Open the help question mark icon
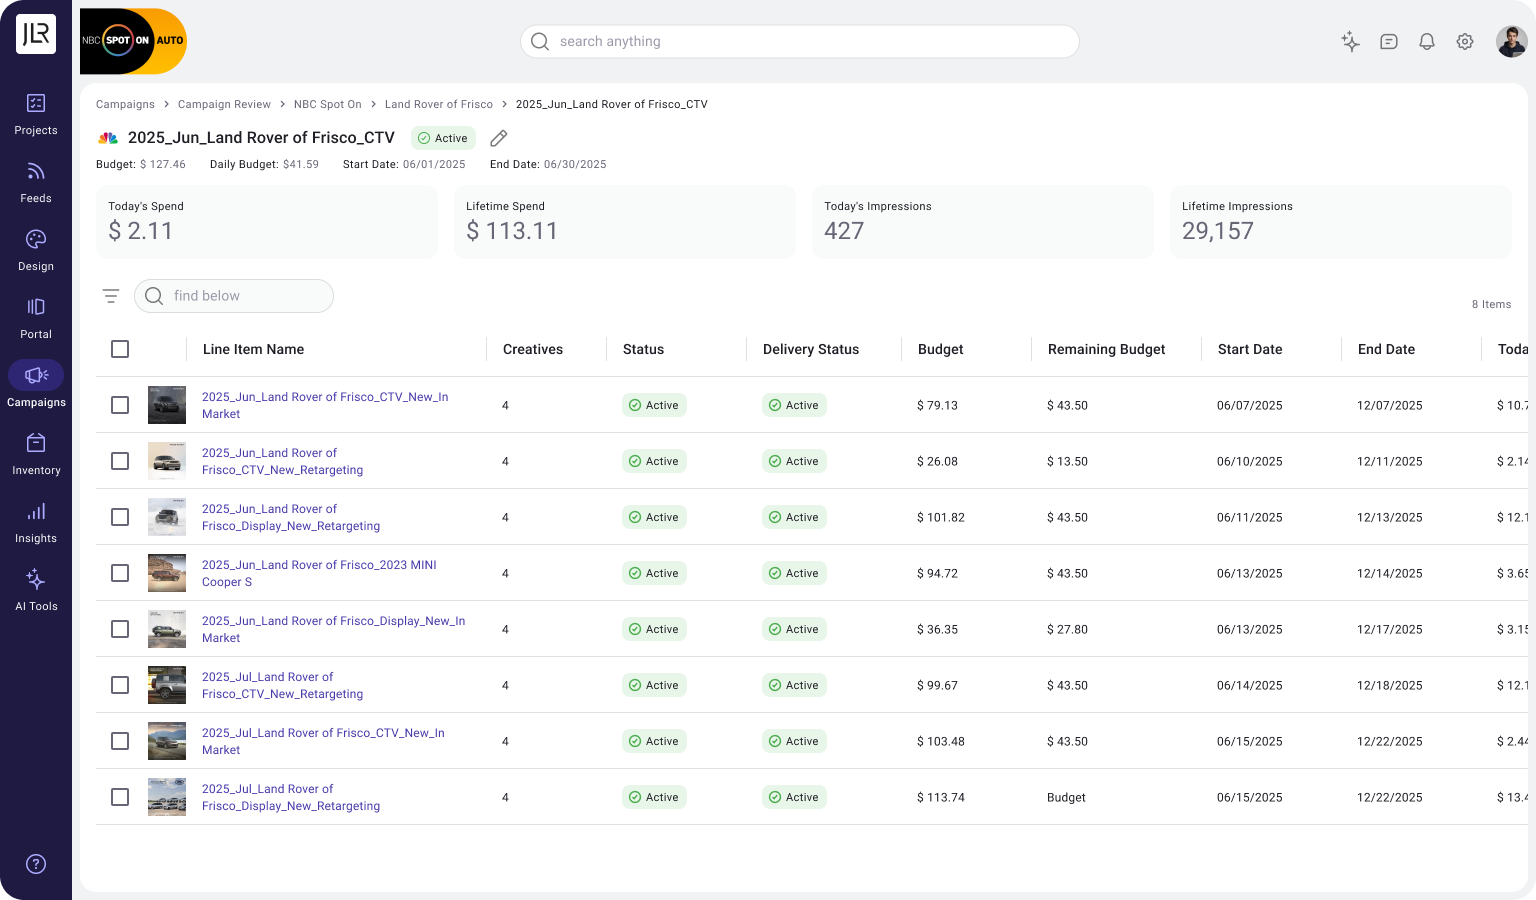The height and width of the screenshot is (900, 1536). [36, 864]
